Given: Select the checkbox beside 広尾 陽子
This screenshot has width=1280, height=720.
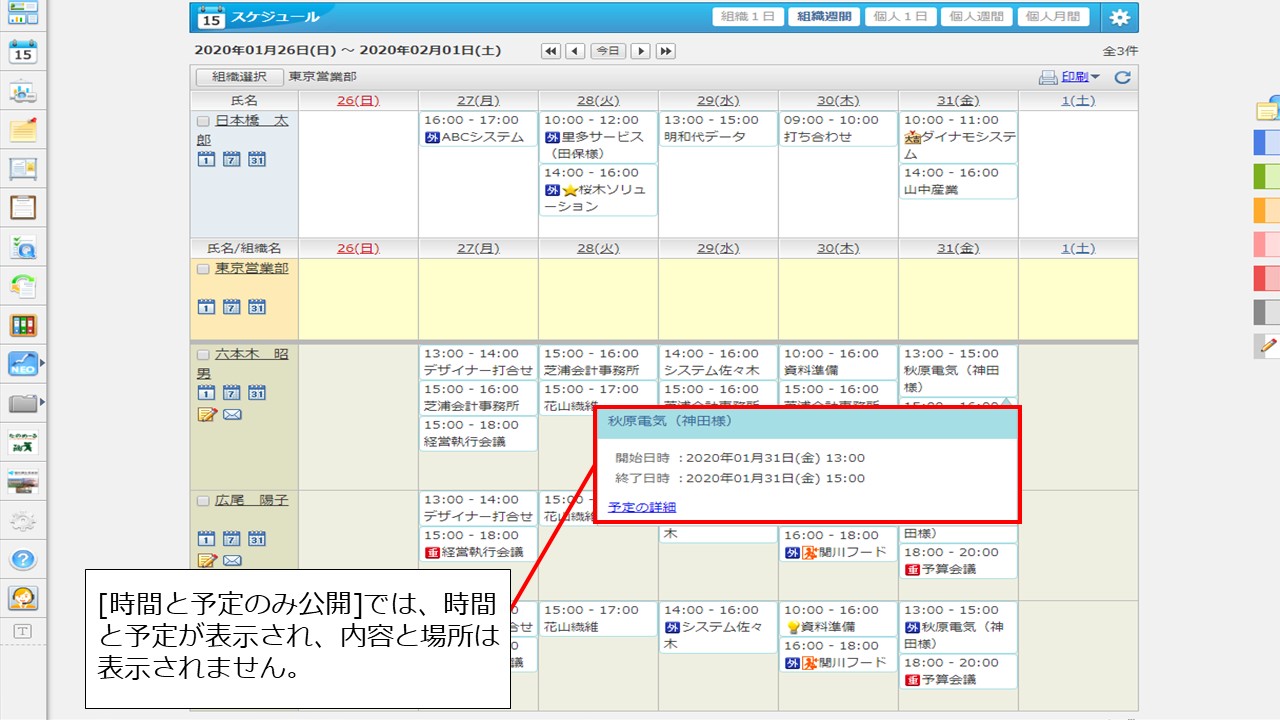Looking at the screenshot, I should pyautogui.click(x=204, y=501).
